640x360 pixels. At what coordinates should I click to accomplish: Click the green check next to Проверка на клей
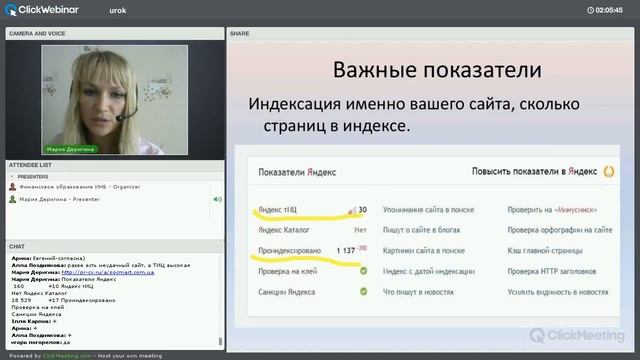(363, 271)
